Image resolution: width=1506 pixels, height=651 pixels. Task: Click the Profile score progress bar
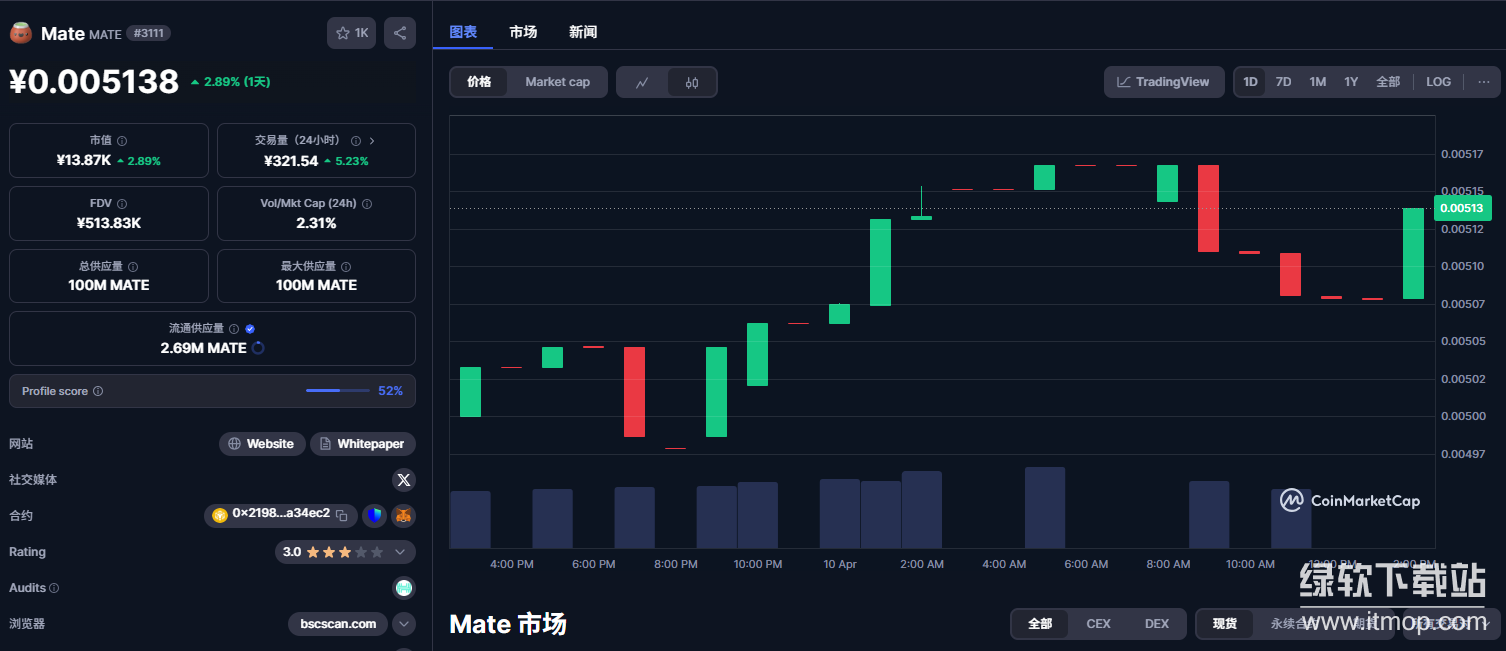click(x=337, y=391)
